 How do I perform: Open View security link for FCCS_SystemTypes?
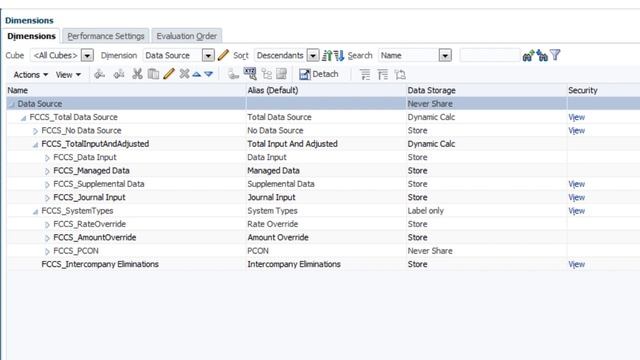(576, 211)
